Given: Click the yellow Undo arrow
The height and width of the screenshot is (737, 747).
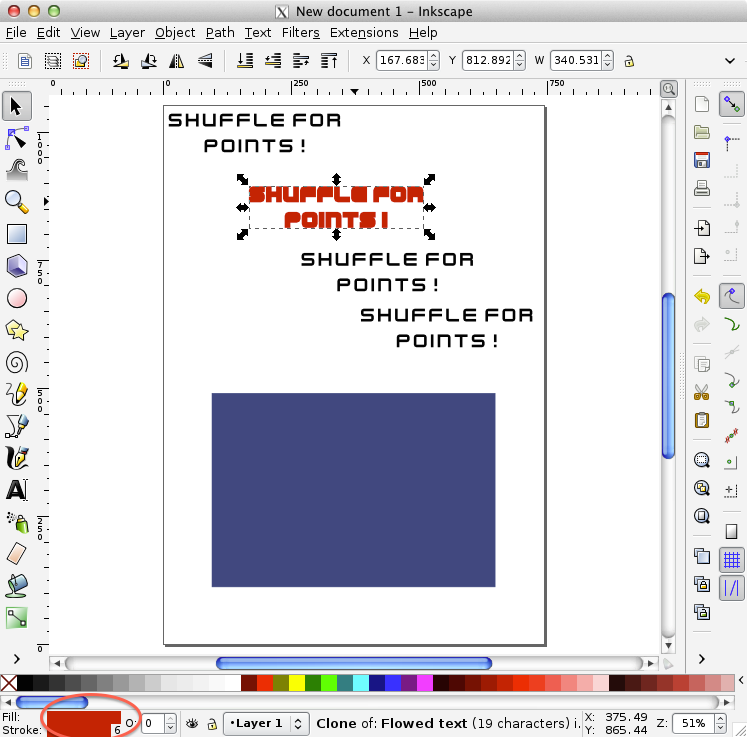Looking at the screenshot, I should [702, 297].
